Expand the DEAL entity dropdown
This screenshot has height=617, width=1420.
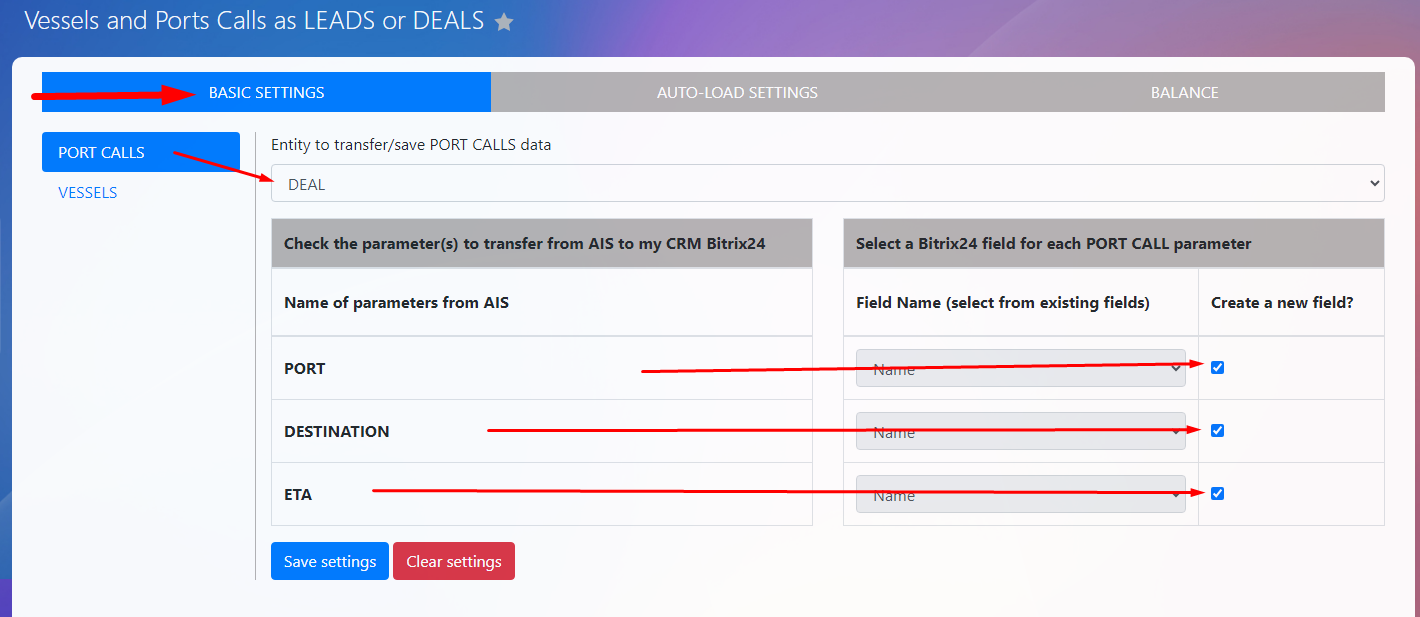pyautogui.click(x=827, y=184)
